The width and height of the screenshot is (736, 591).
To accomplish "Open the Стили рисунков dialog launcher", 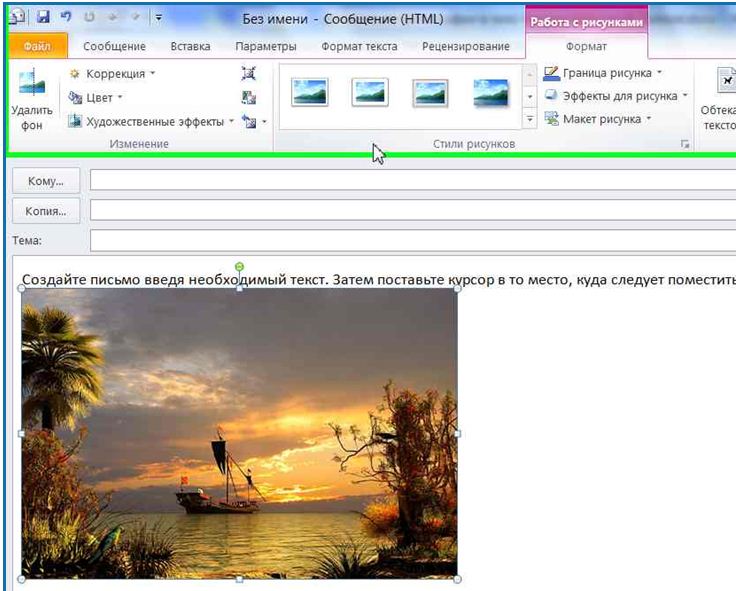I will 685,144.
